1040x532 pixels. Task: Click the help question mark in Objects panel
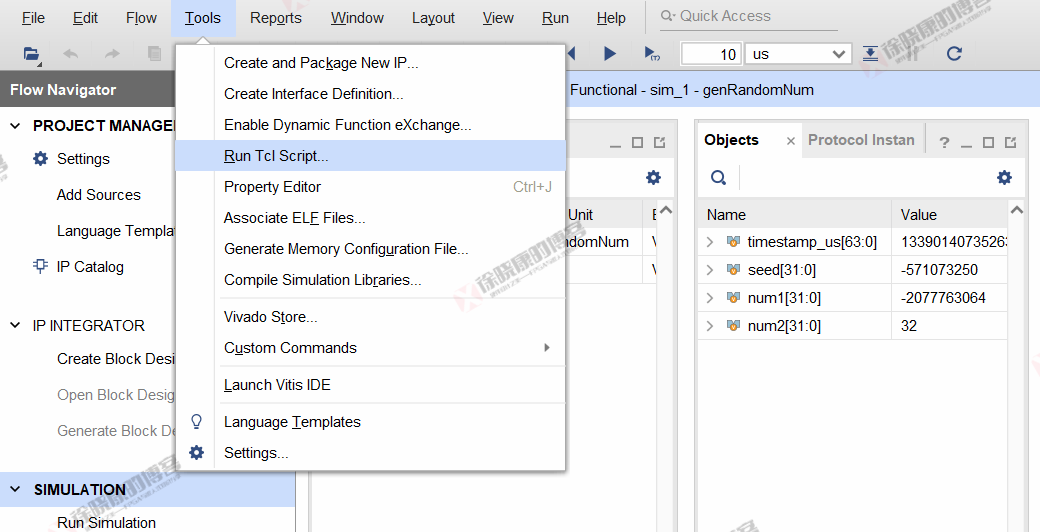[944, 142]
